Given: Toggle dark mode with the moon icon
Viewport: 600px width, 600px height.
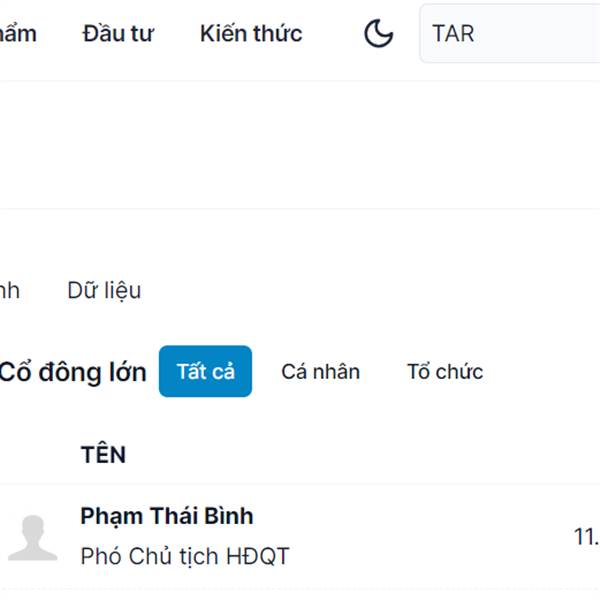Looking at the screenshot, I should [378, 33].
